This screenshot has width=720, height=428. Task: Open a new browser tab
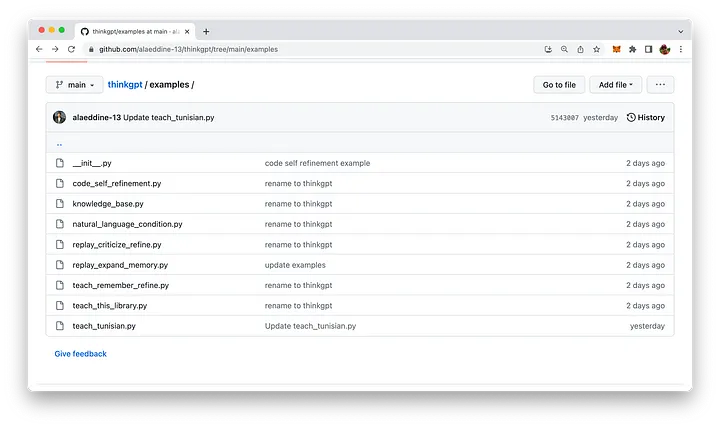pyautogui.click(x=206, y=31)
